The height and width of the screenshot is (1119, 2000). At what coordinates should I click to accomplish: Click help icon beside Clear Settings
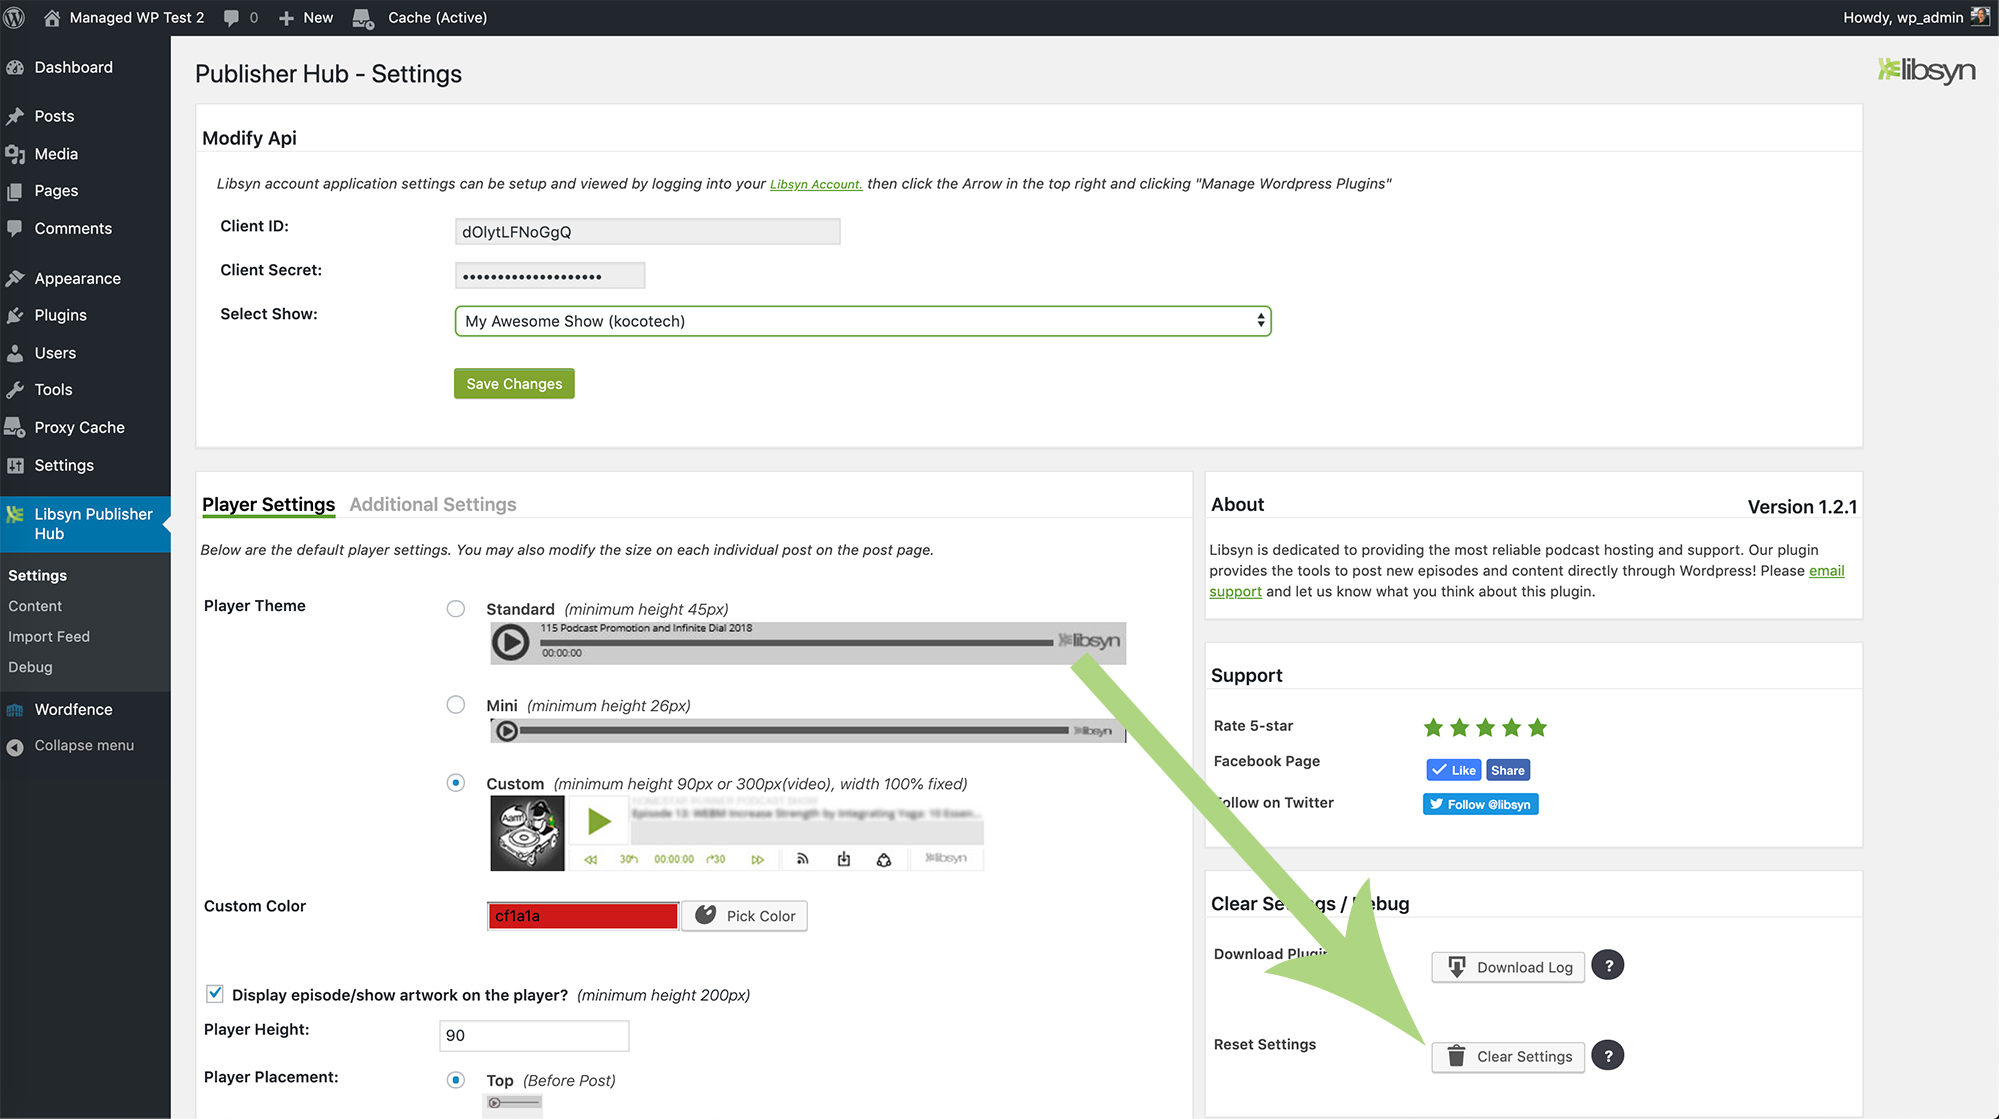coord(1608,1056)
